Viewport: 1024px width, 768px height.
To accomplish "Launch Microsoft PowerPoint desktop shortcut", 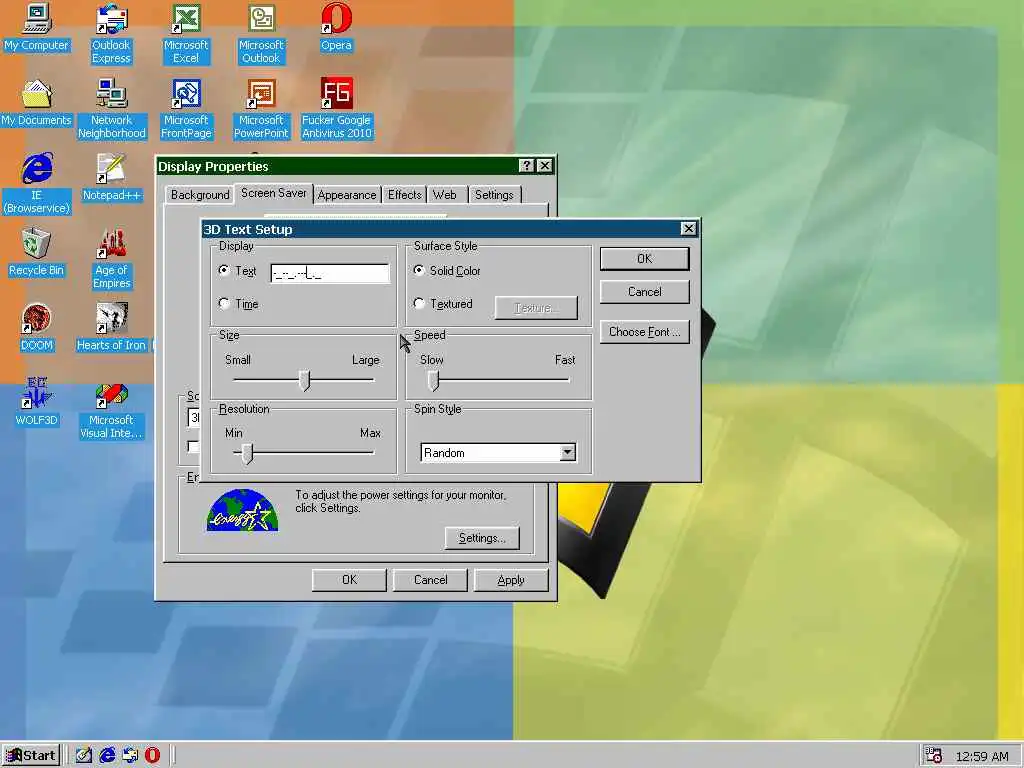I will pos(261,109).
